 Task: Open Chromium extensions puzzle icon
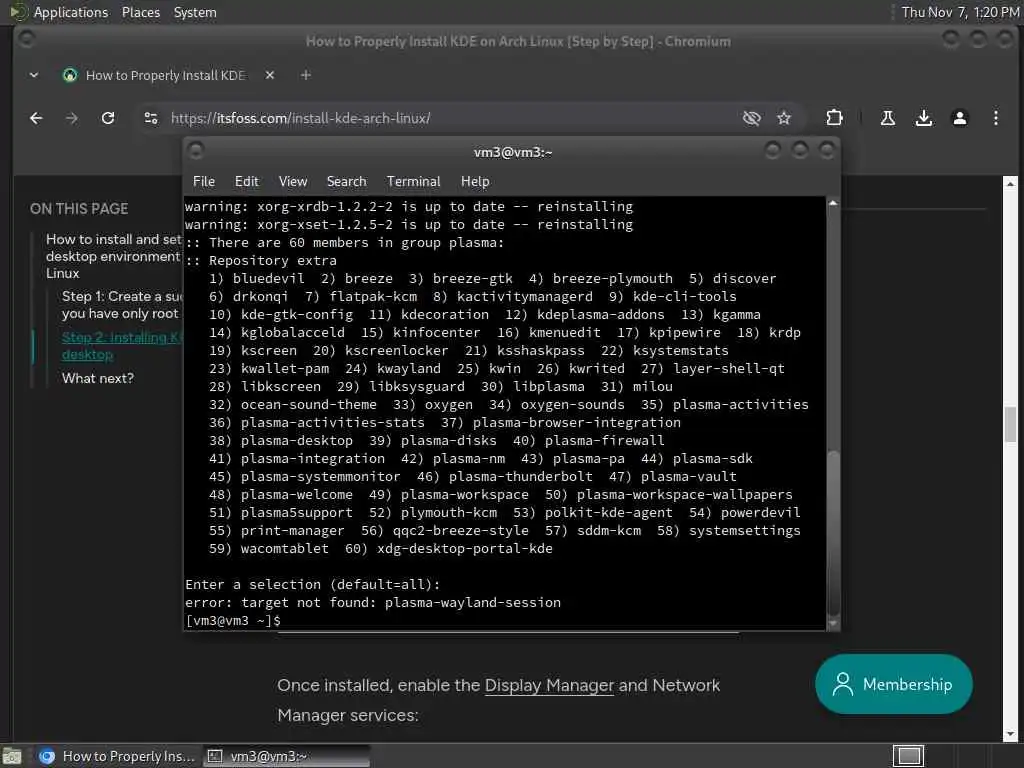click(834, 118)
